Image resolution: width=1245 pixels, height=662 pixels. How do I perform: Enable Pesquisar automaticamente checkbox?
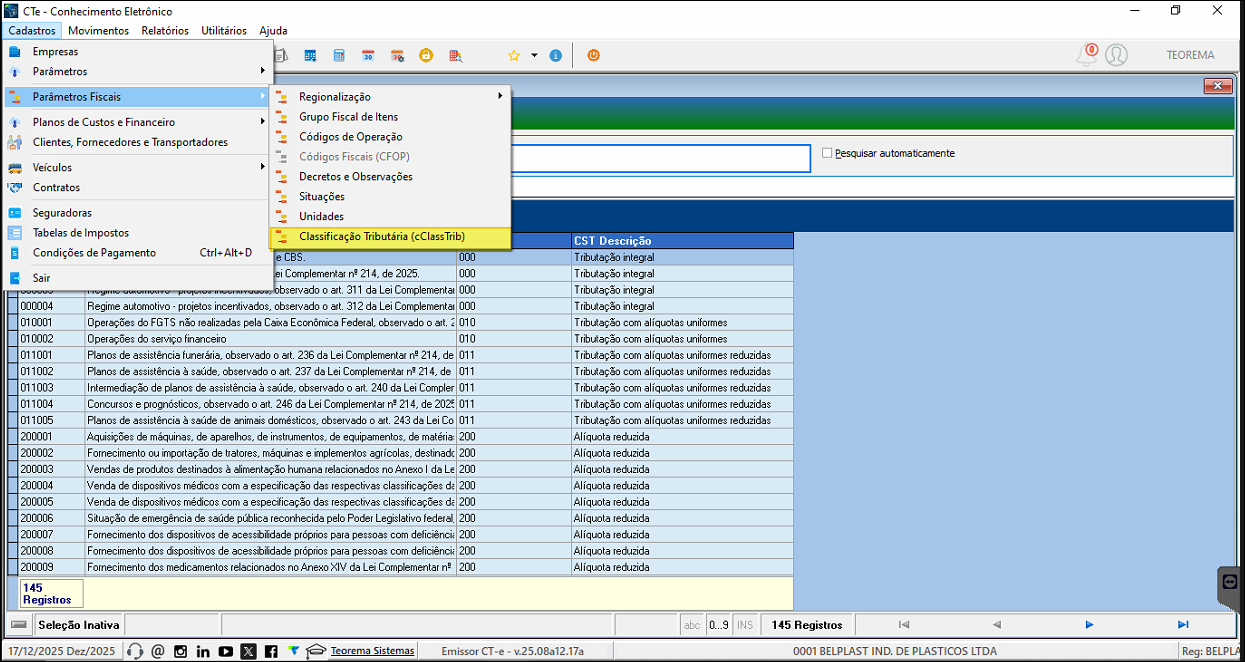[x=827, y=153]
